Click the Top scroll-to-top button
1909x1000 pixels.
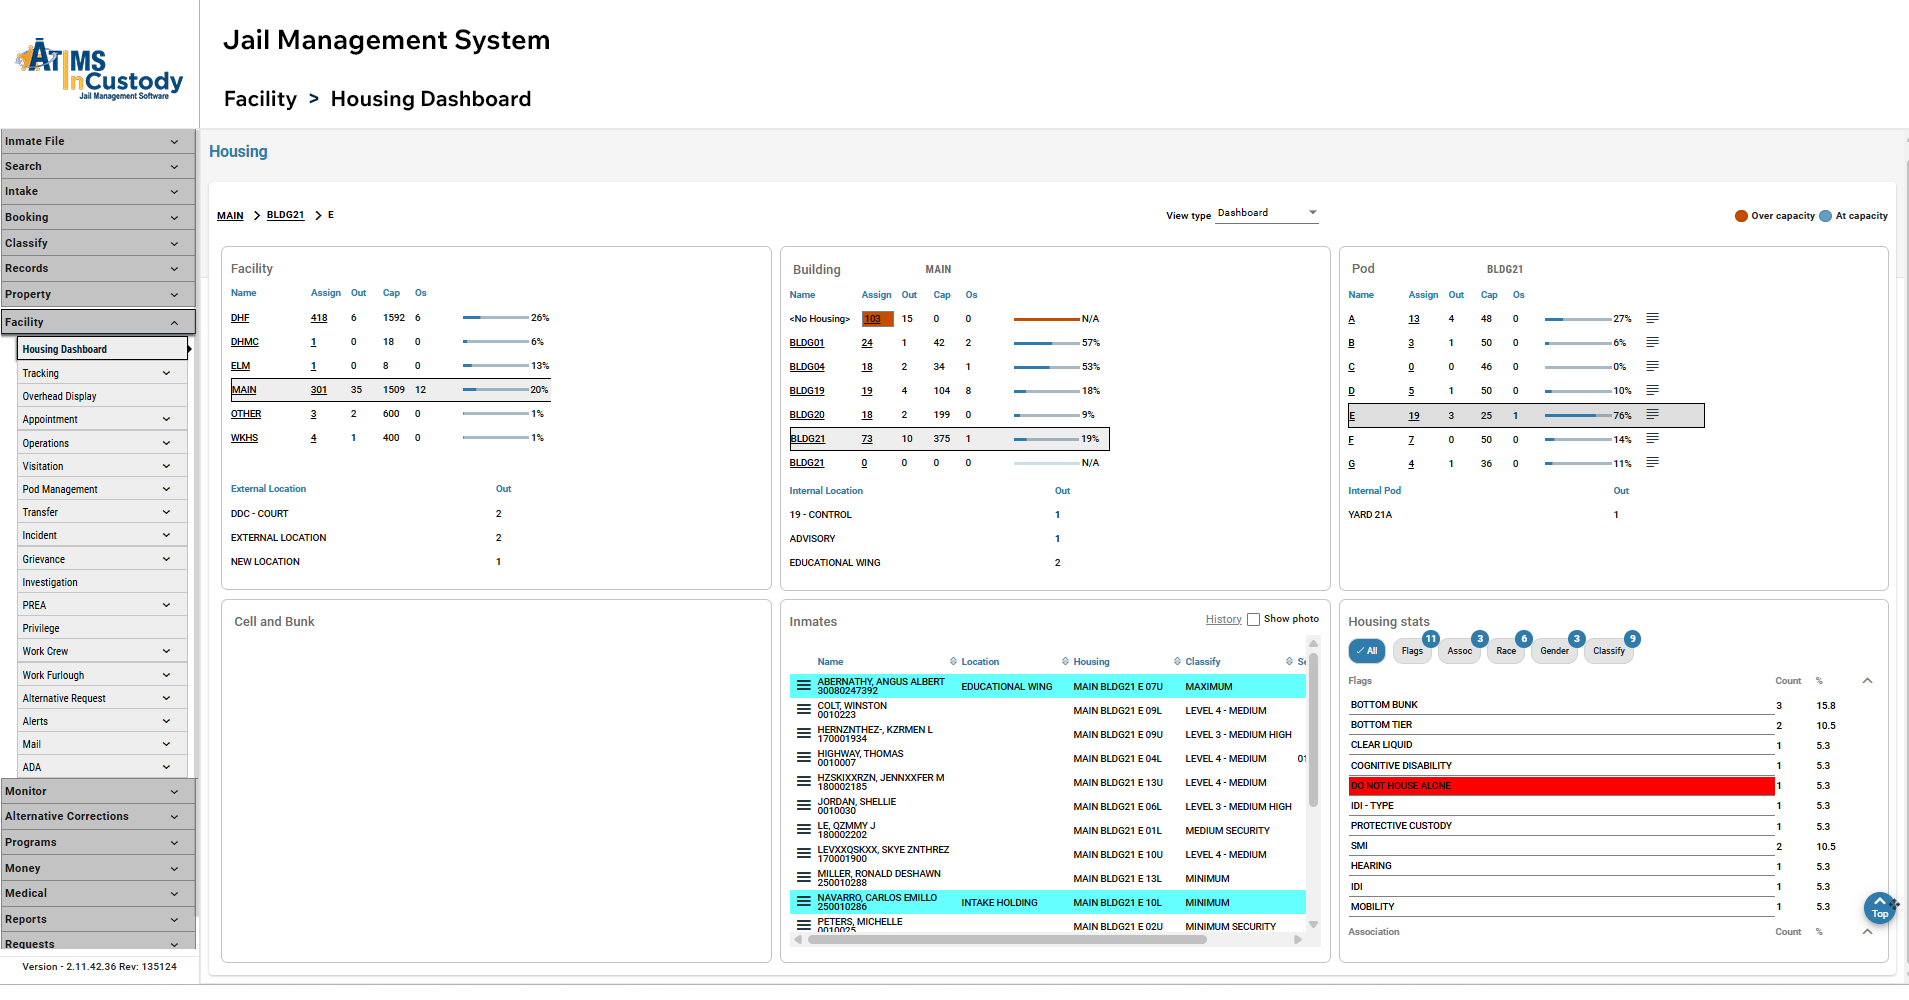coord(1879,908)
